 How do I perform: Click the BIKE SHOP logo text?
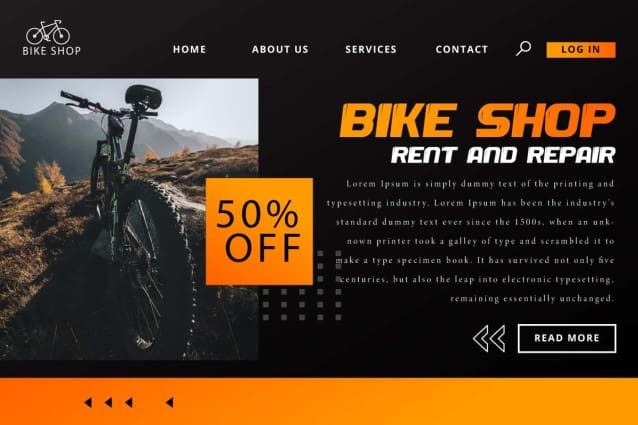pyautogui.click(x=52, y=51)
